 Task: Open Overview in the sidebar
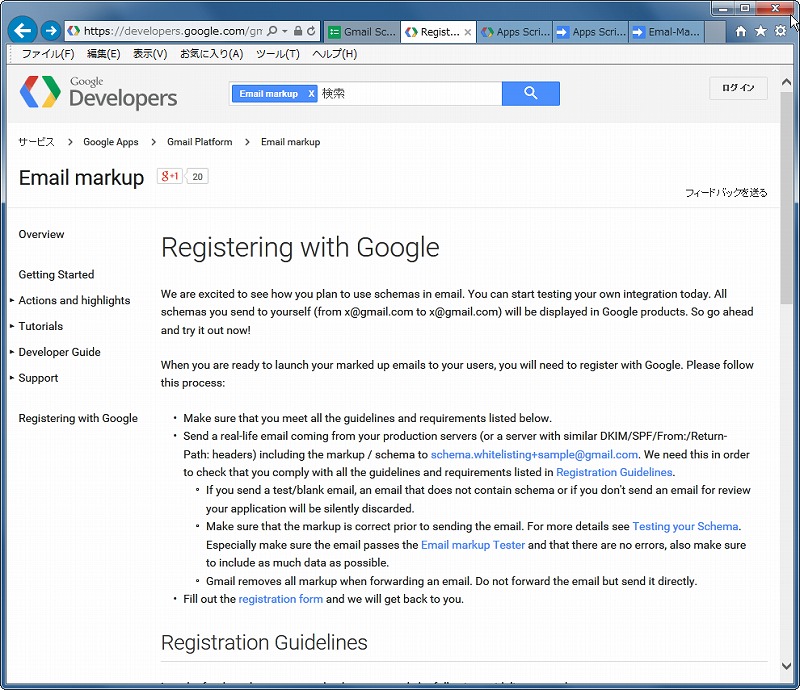(41, 234)
